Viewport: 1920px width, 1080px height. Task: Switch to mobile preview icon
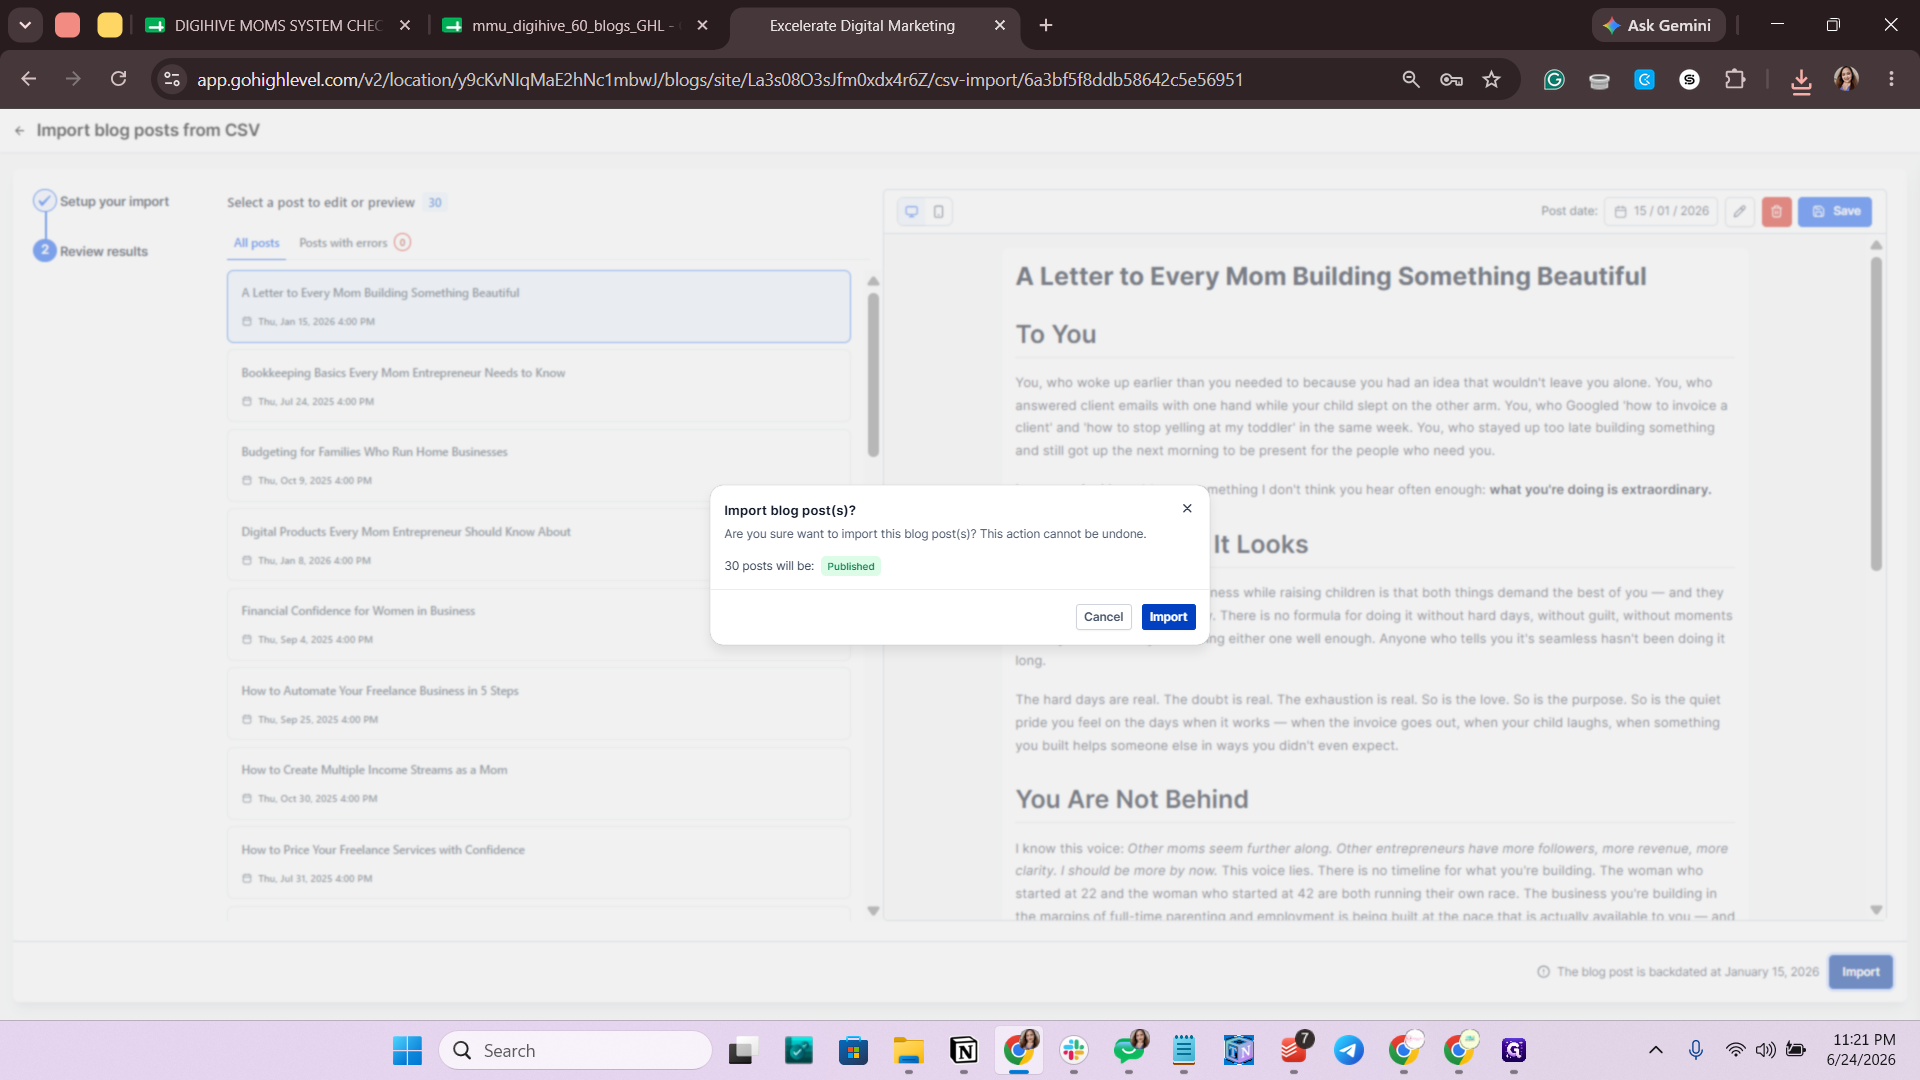pos(939,211)
